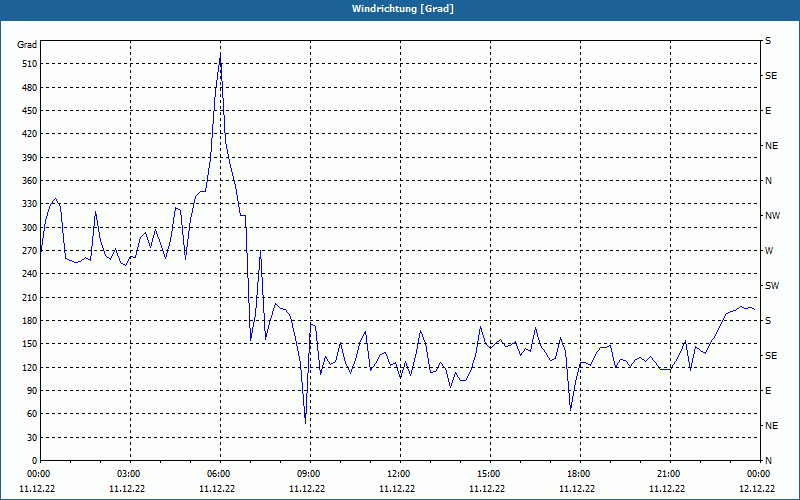This screenshot has width=800, height=500.
Task: Click the blue line's lowest dip before 09:00
Action: click(x=306, y=423)
